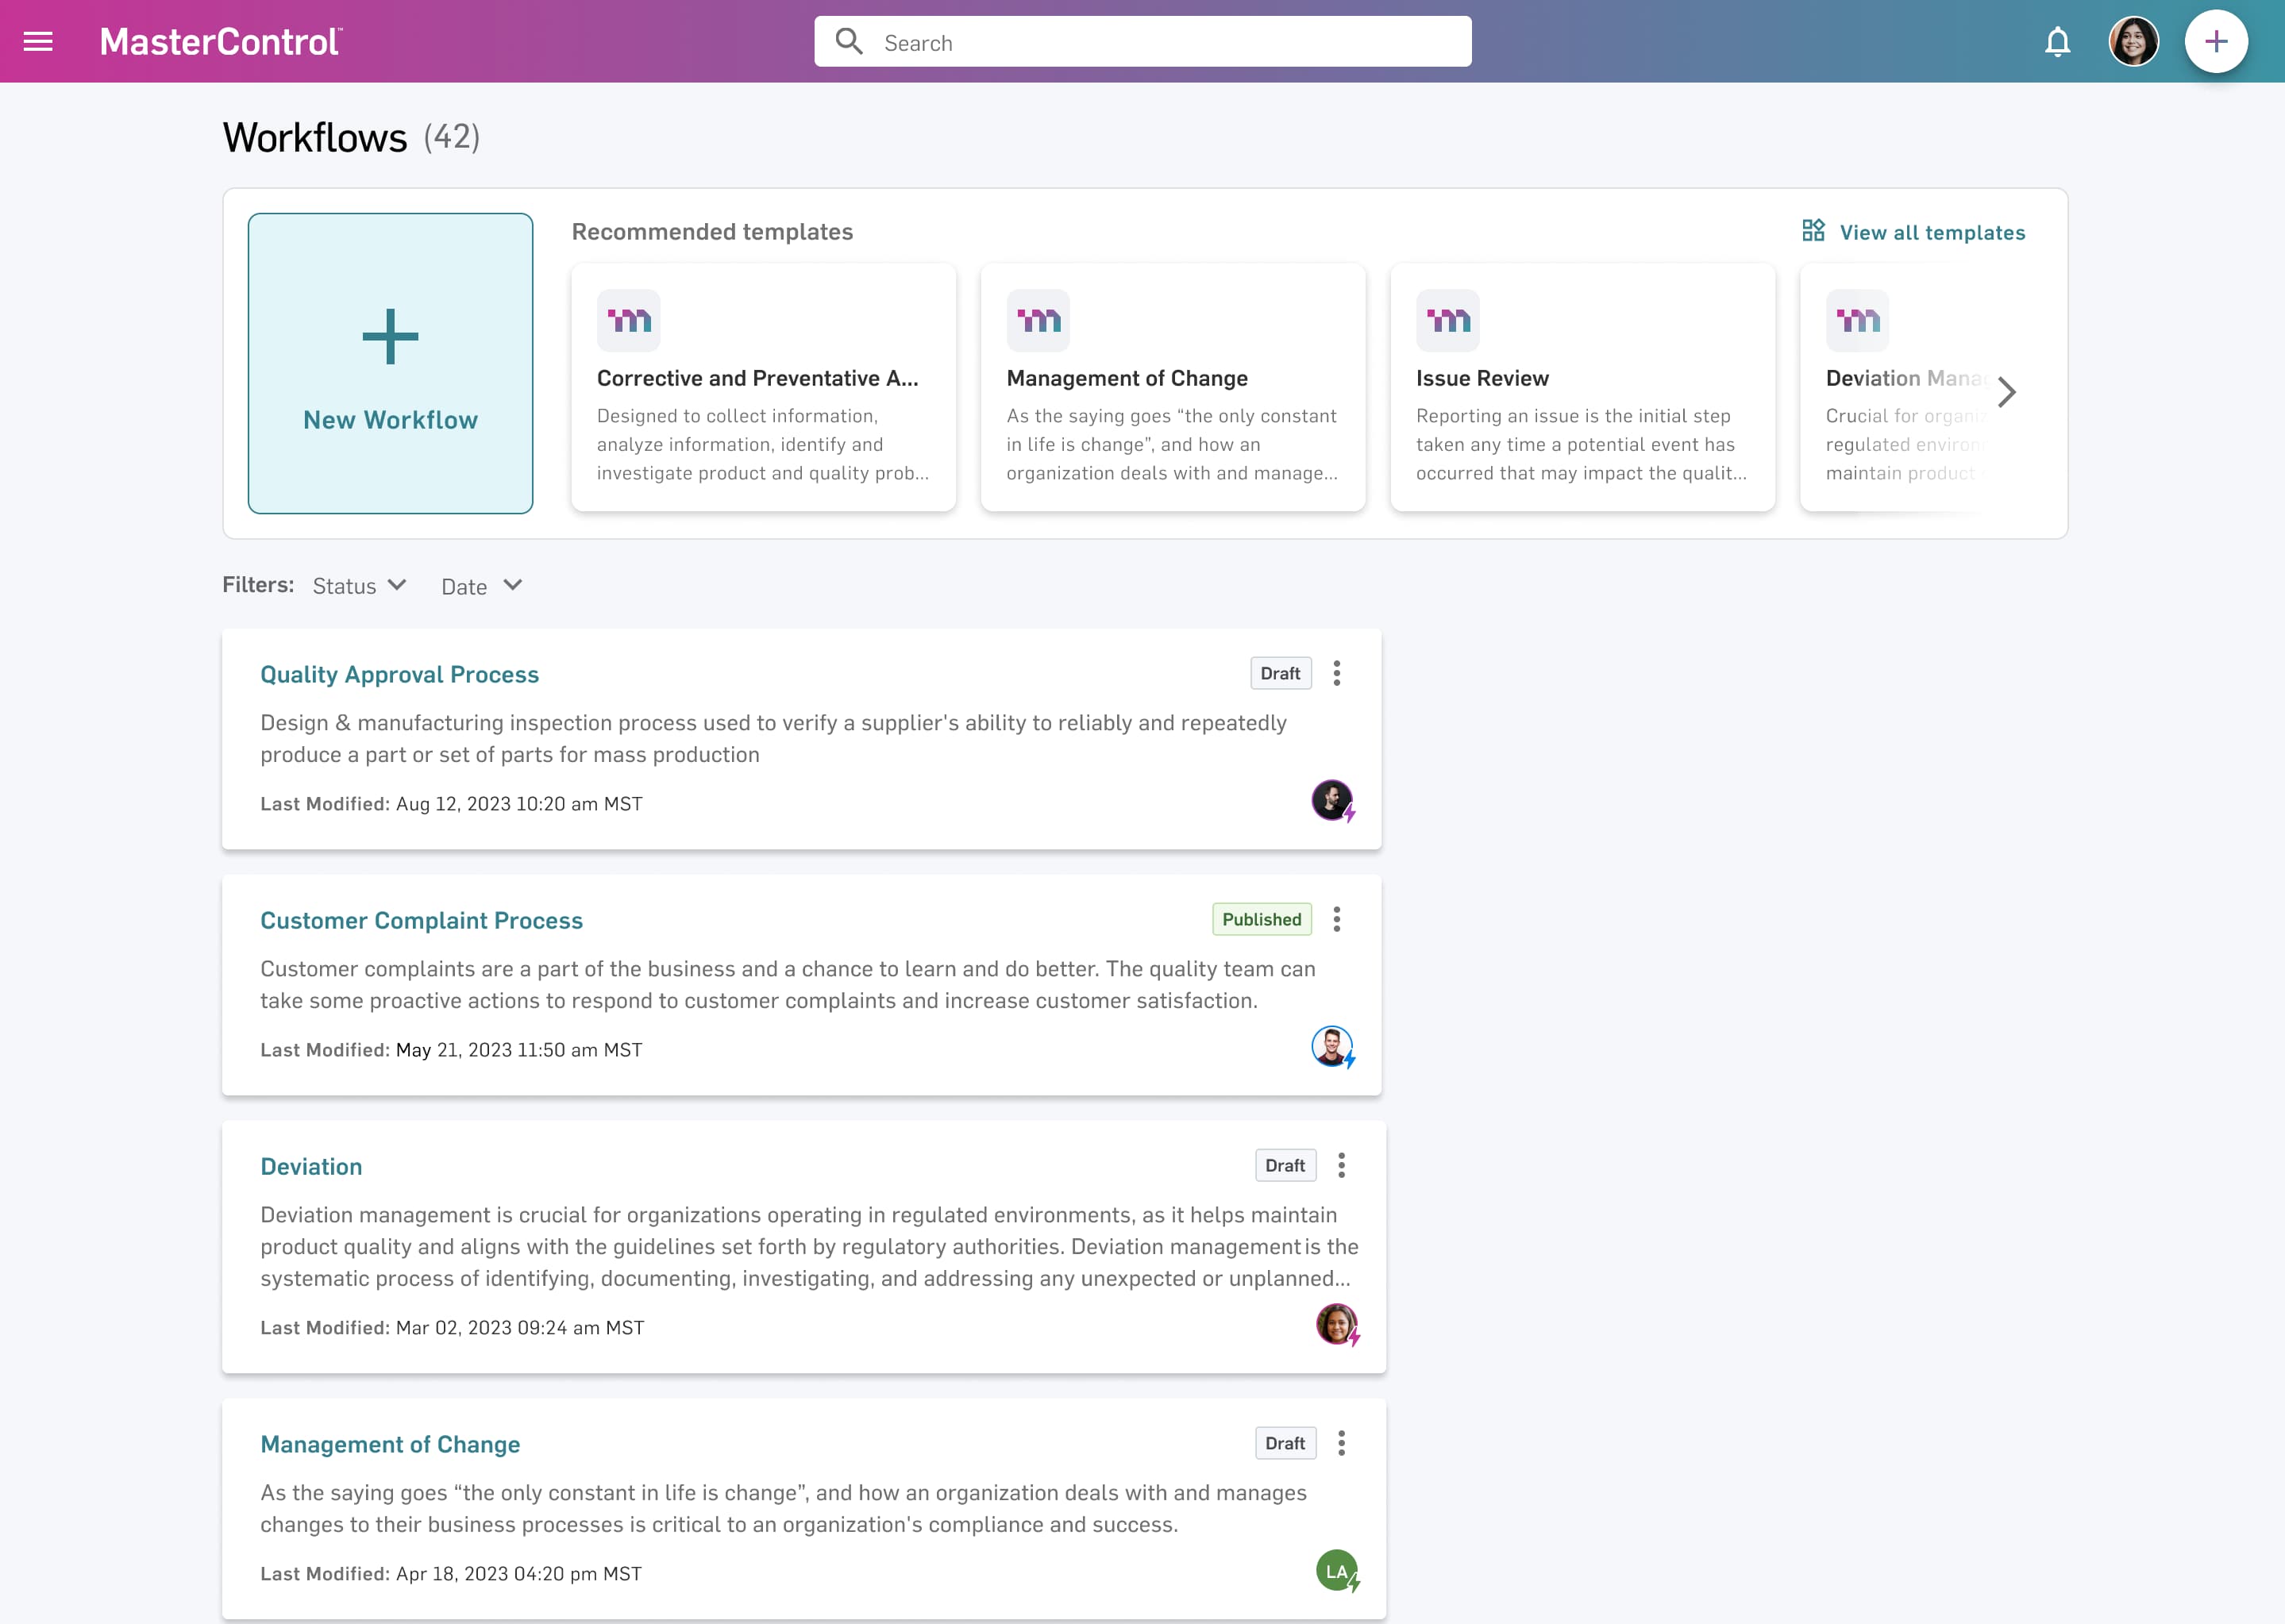The image size is (2285, 1624).
Task: Click Draft badge on Management of Change
Action: [x=1285, y=1443]
